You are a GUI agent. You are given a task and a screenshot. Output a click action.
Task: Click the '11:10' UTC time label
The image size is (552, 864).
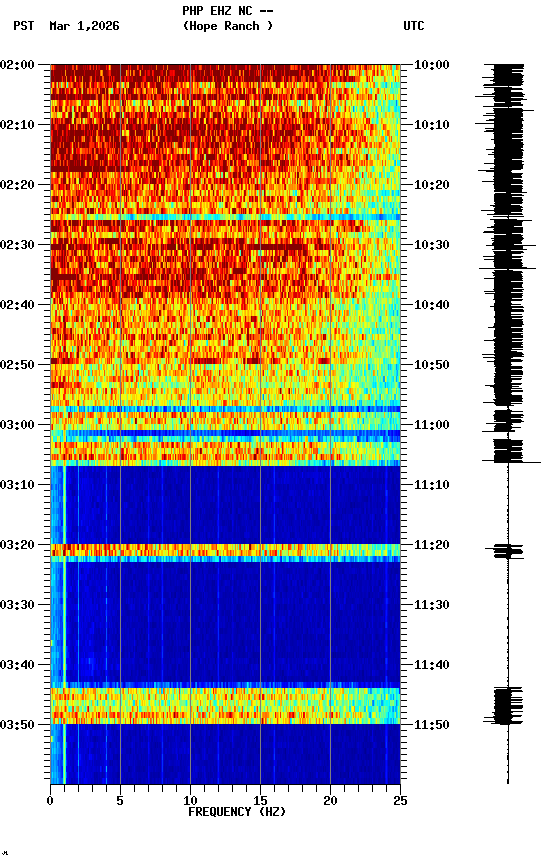coord(432,485)
